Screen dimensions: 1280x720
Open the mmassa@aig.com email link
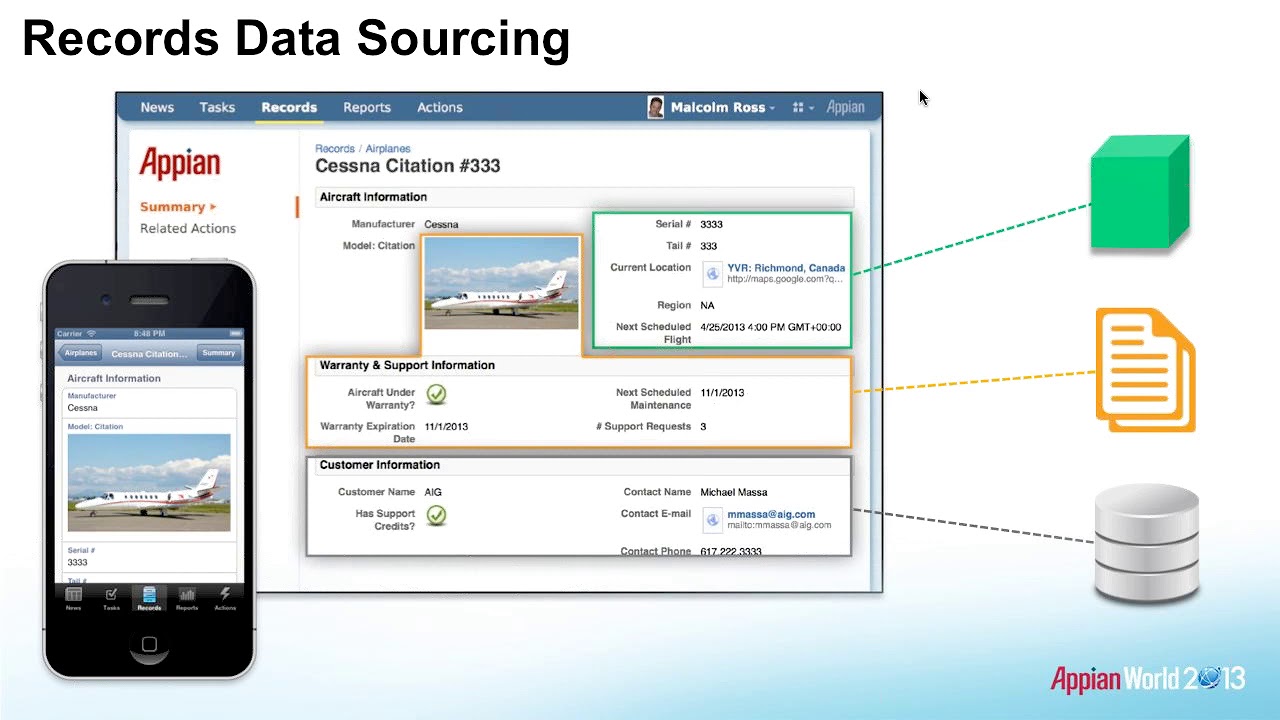[x=771, y=514]
